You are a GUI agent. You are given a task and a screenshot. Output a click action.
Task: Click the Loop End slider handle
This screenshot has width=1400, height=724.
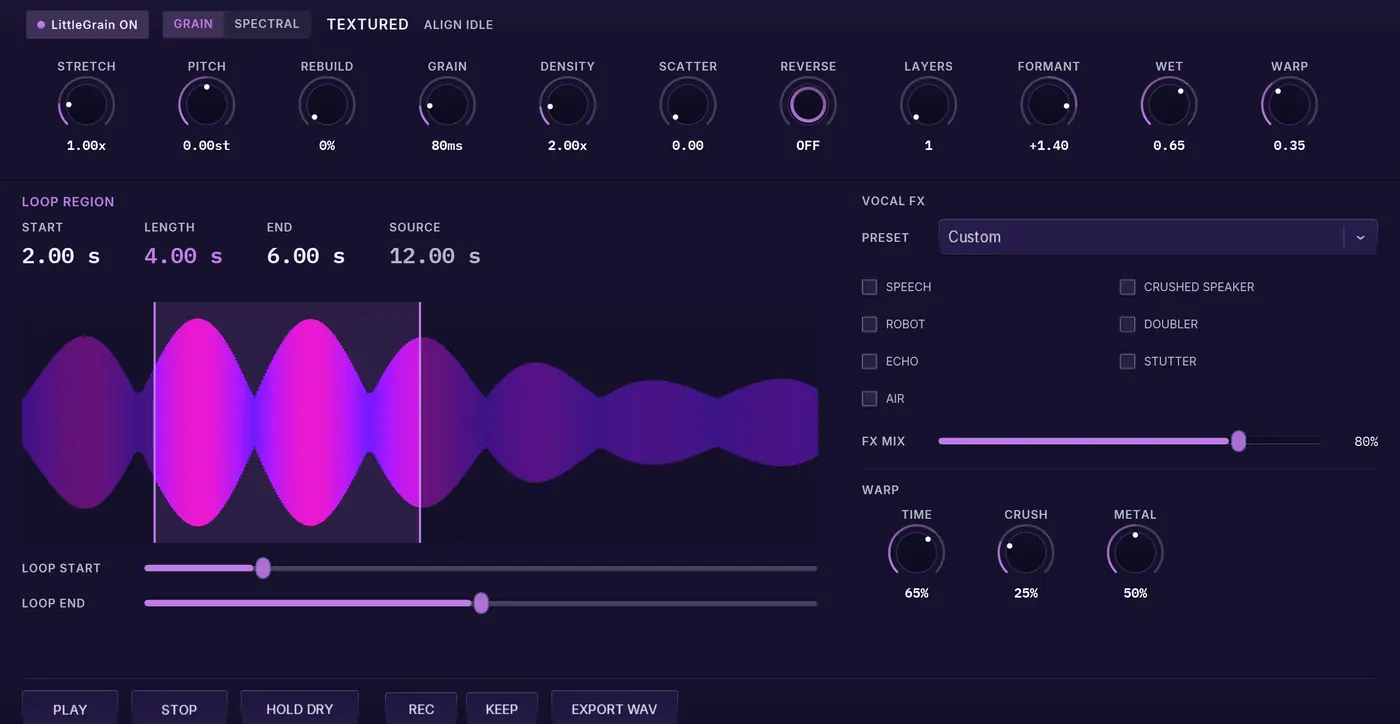481,603
